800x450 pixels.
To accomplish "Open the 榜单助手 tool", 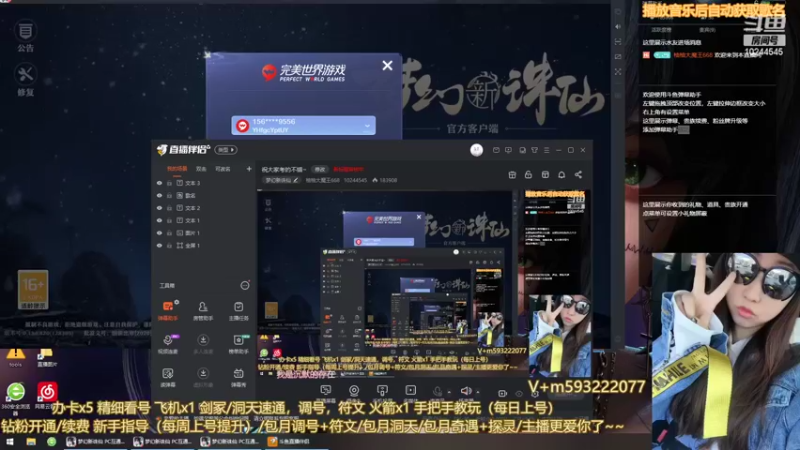I will coord(238,344).
